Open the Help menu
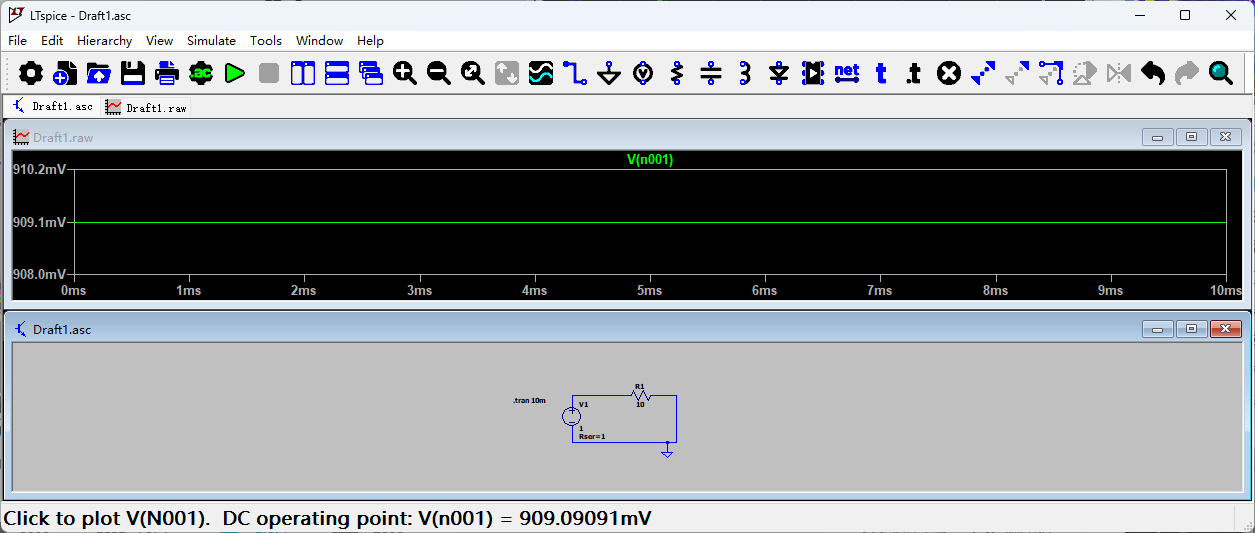 [370, 41]
